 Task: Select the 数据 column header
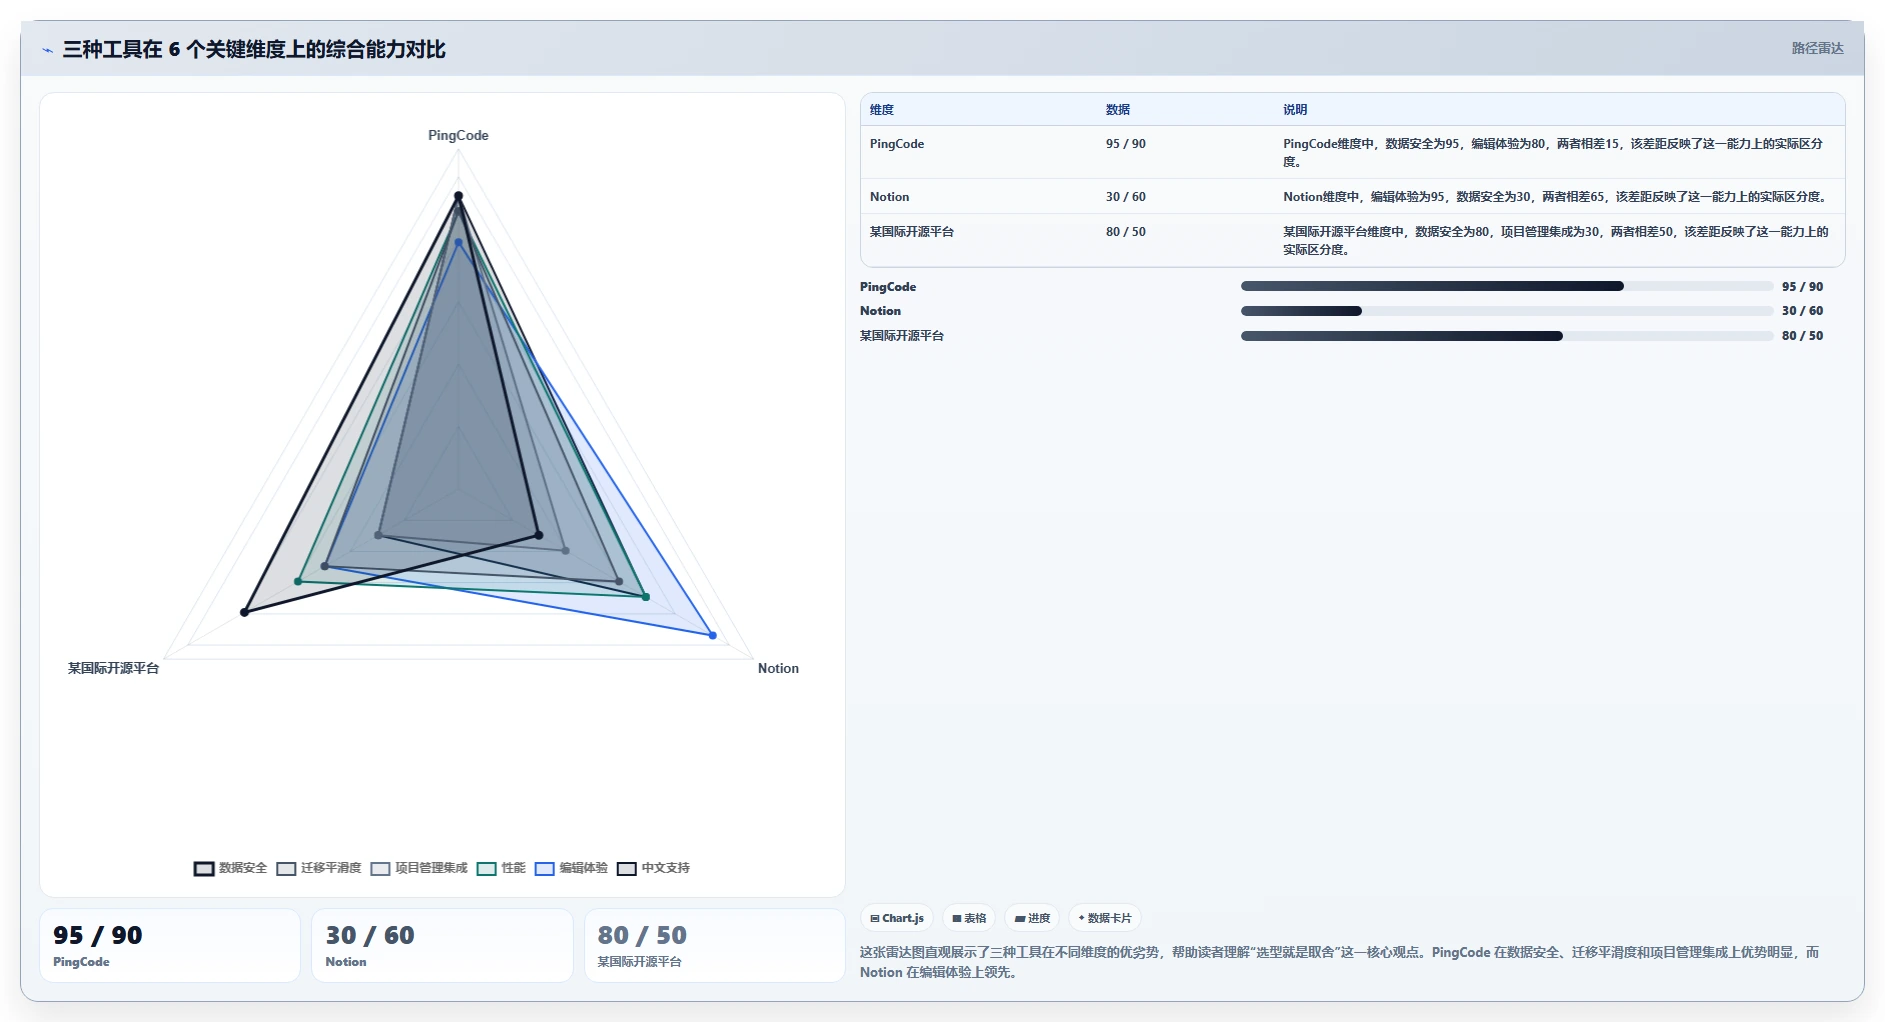click(1118, 110)
